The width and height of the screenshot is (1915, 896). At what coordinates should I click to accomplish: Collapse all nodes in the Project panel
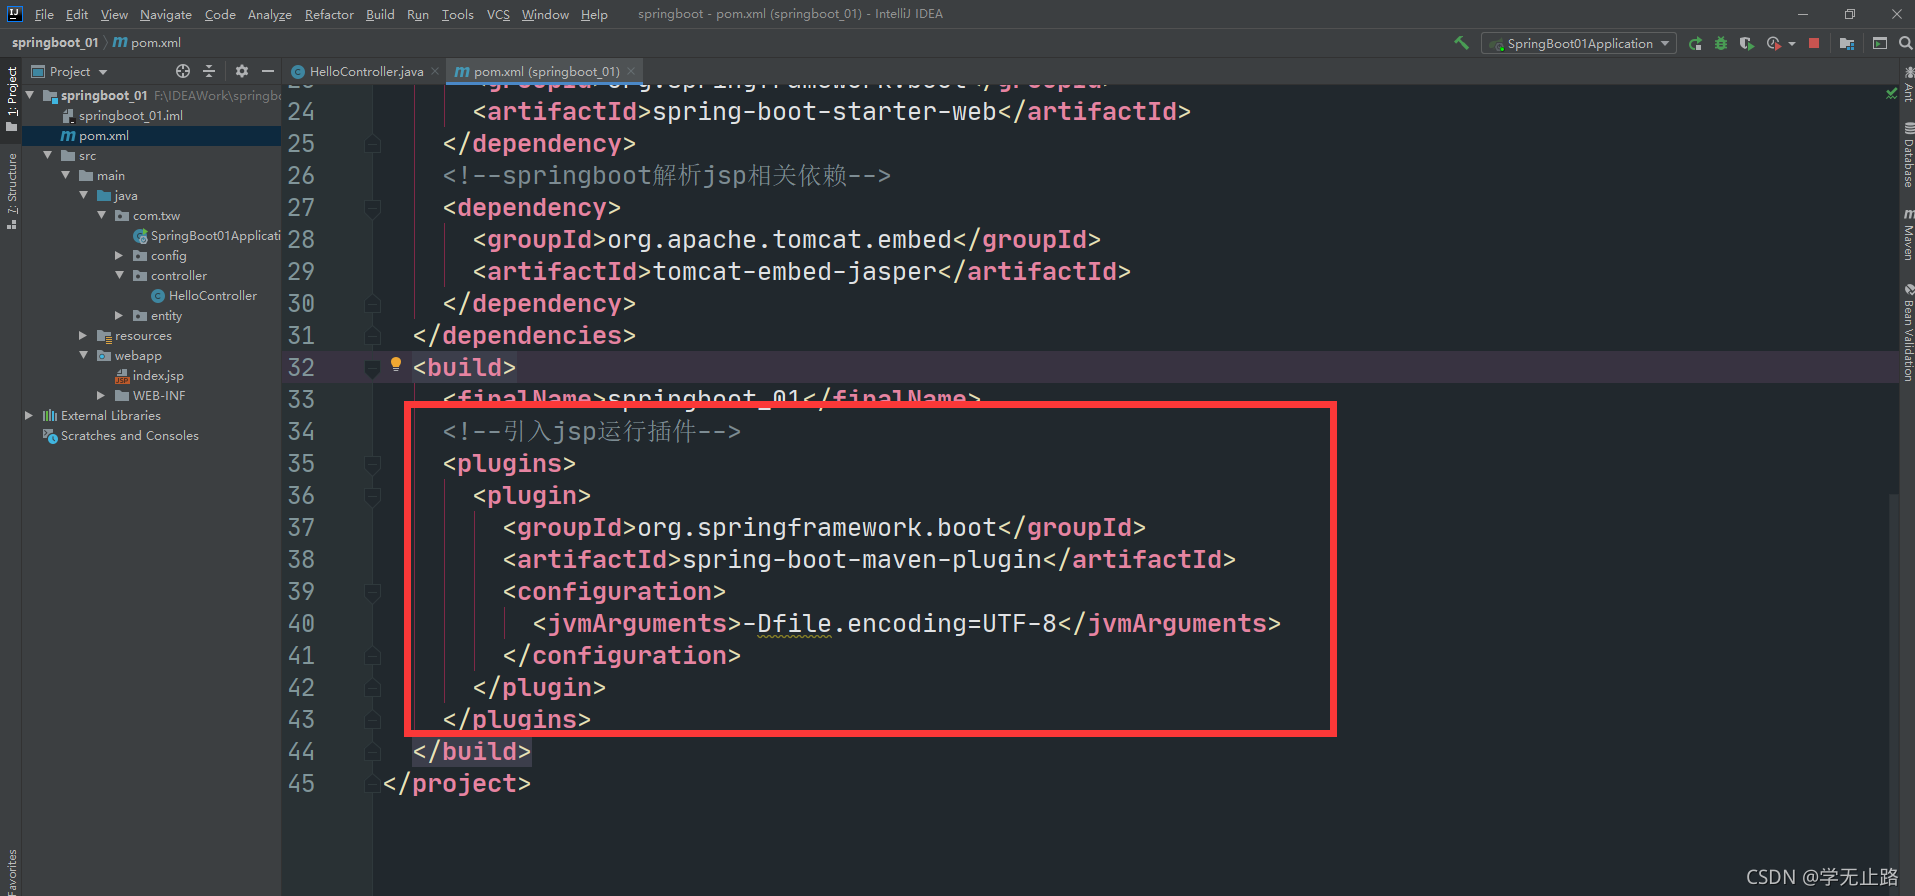tap(209, 71)
